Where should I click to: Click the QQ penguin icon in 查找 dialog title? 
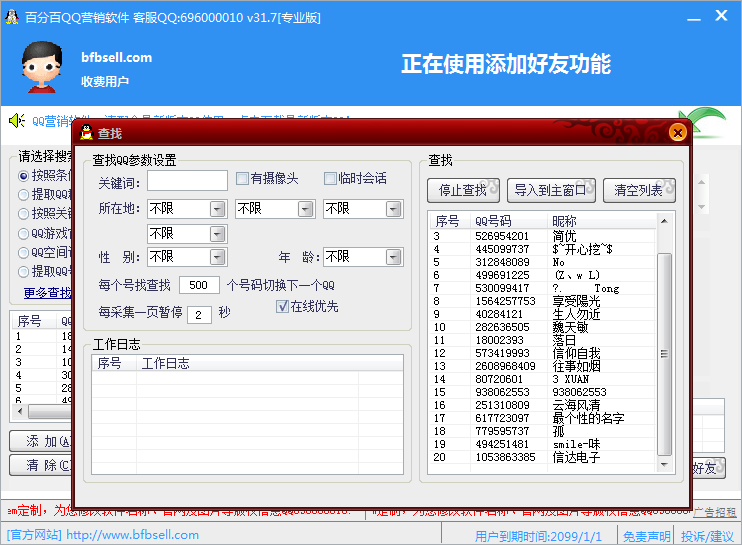pyautogui.click(x=87, y=132)
